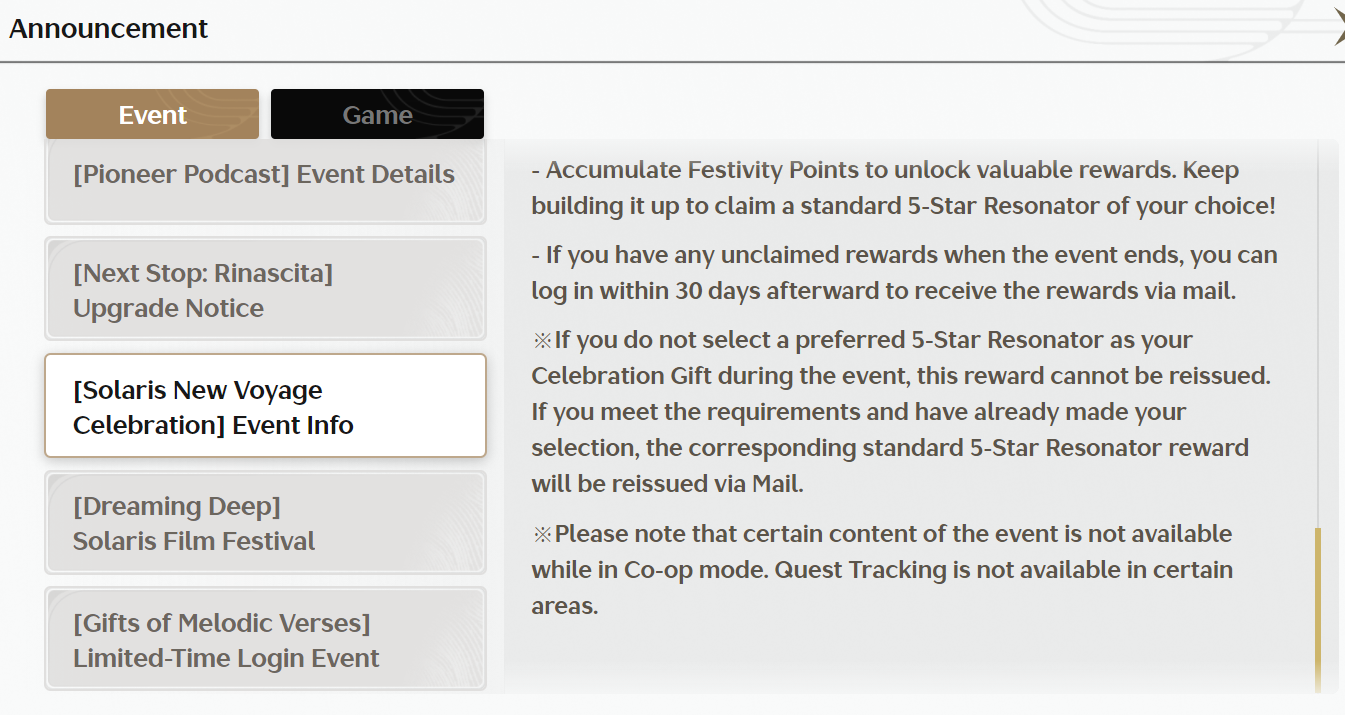Screen dimensions: 1345x715
Task: Close the Announcement window with the X icon
Action: pyautogui.click(x=1338, y=30)
